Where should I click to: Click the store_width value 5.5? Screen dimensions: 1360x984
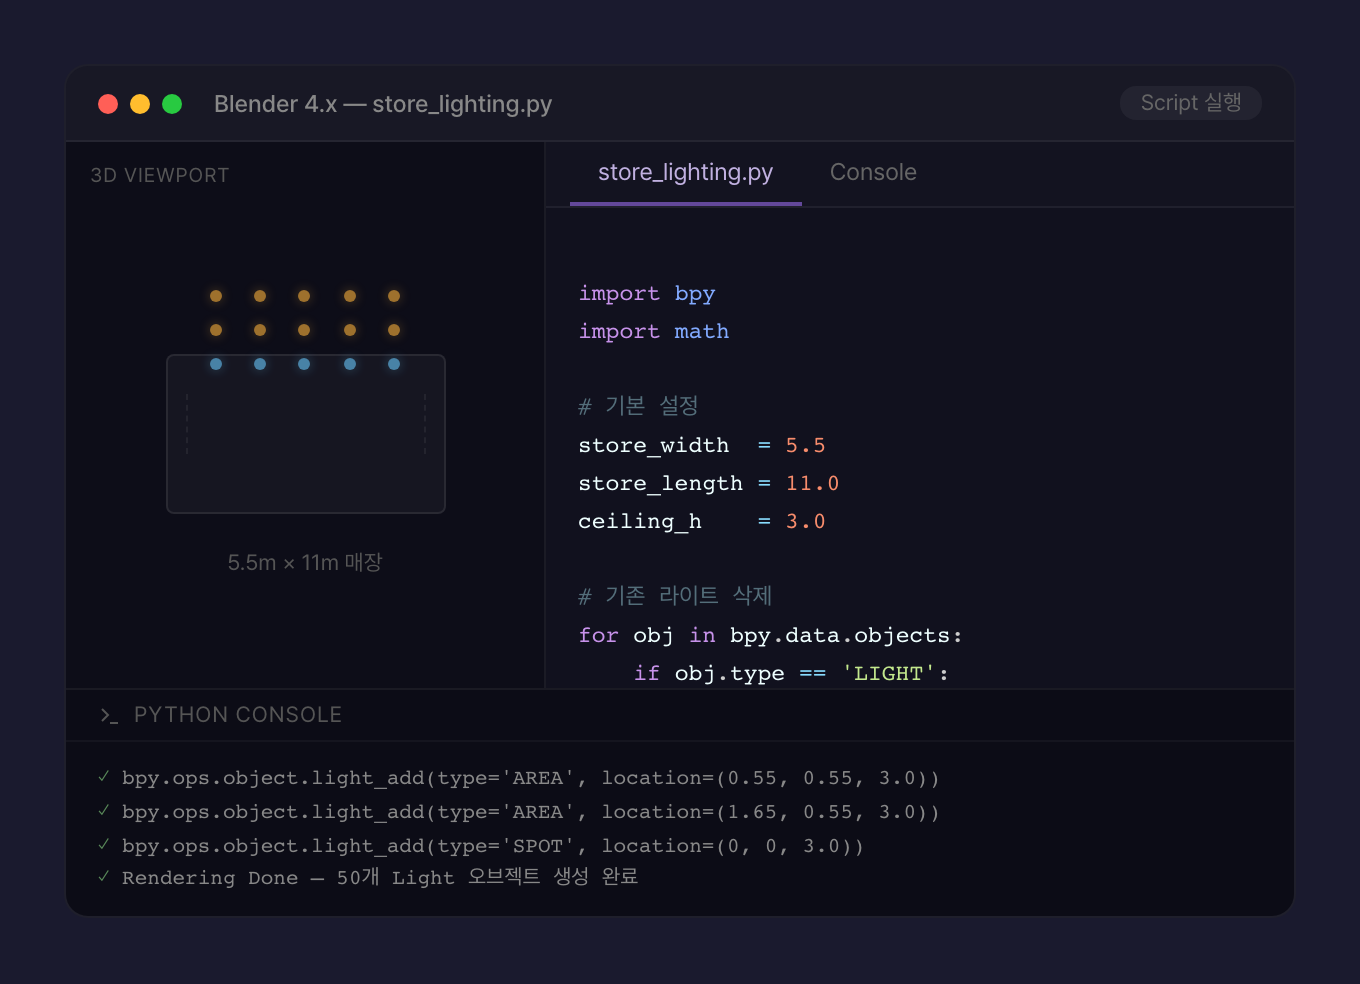coord(805,446)
